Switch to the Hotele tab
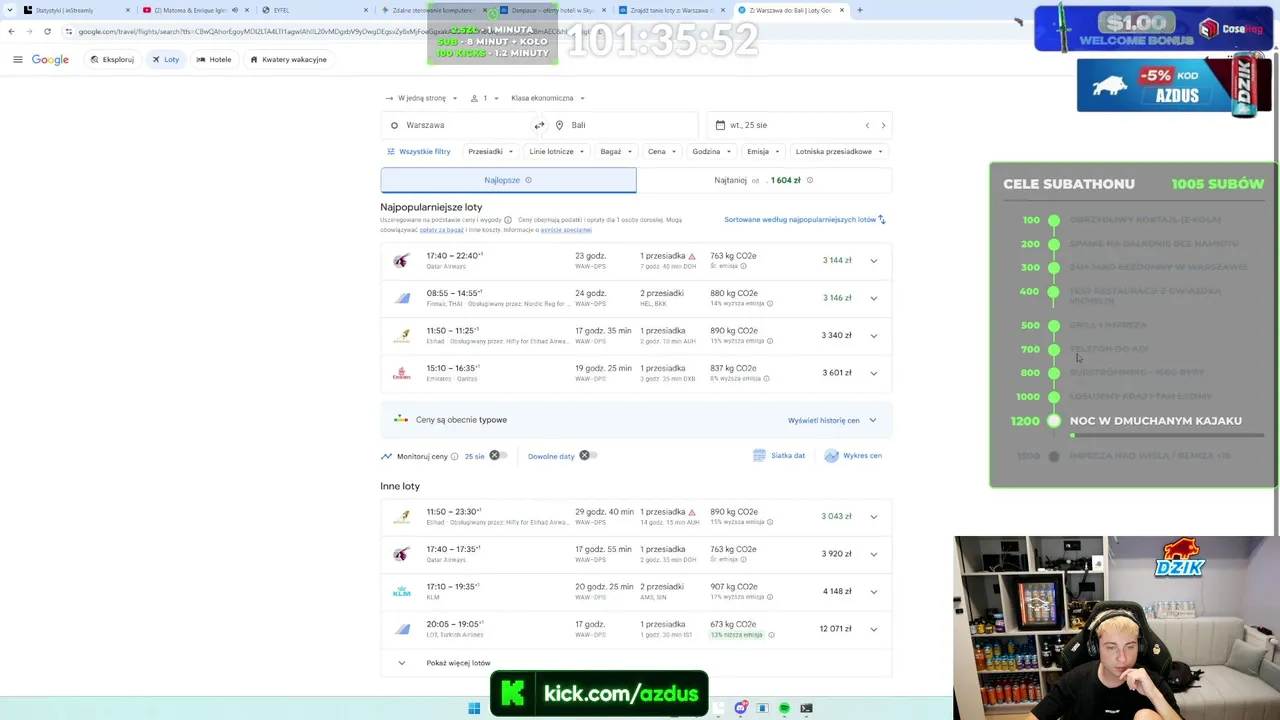The image size is (1280, 720). coord(214,60)
